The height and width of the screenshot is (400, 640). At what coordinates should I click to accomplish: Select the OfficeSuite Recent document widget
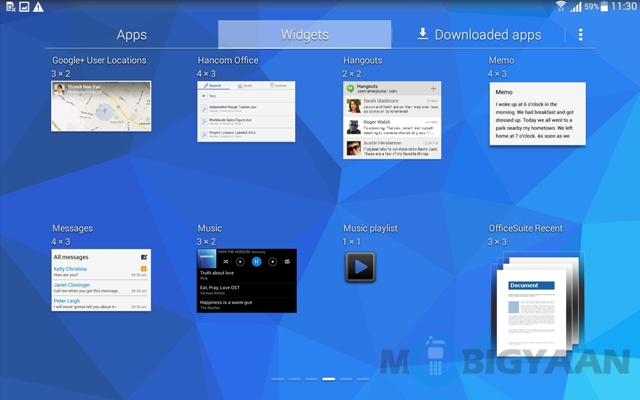(x=537, y=304)
